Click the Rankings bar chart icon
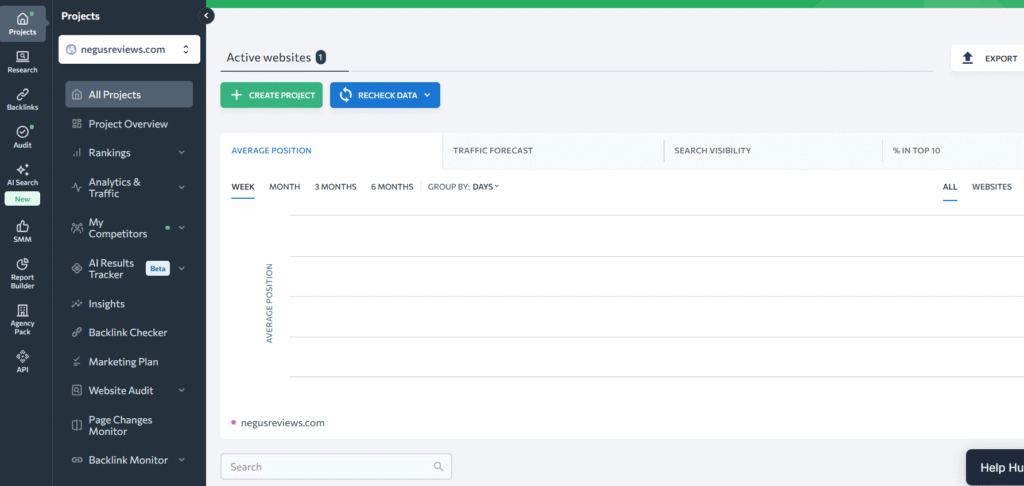The width and height of the screenshot is (1024, 486). [76, 153]
